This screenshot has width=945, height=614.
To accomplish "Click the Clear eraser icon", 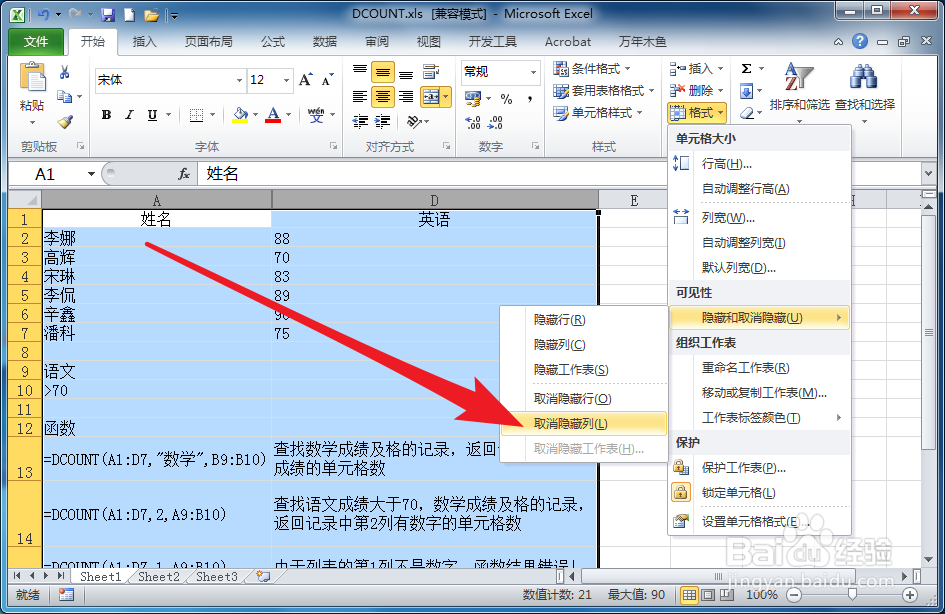I will [747, 113].
